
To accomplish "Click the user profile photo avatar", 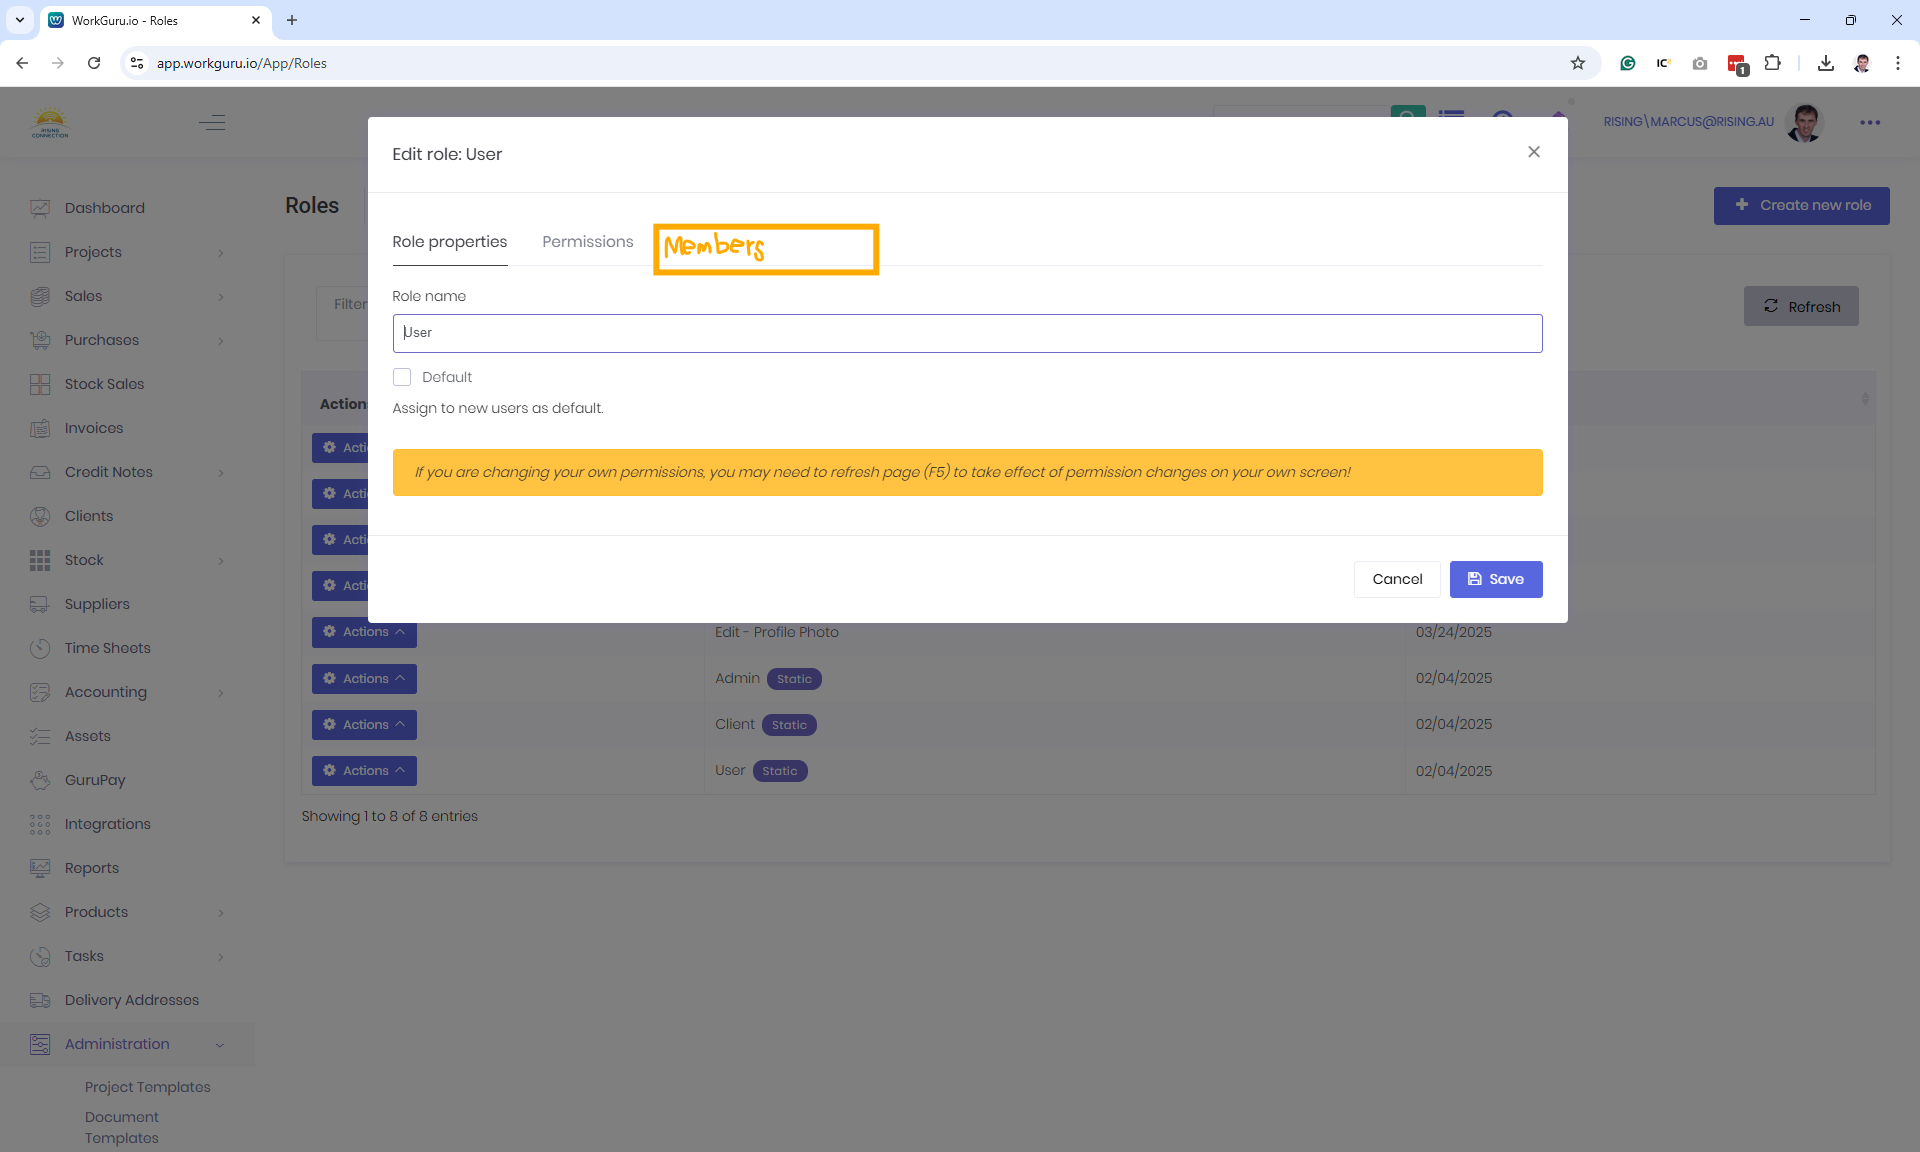I will 1804,123.
